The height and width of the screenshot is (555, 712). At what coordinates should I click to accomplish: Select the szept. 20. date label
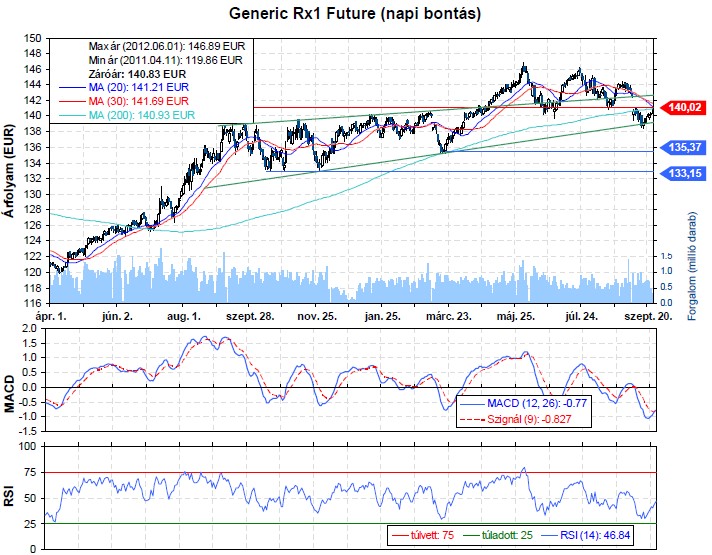[x=646, y=313]
